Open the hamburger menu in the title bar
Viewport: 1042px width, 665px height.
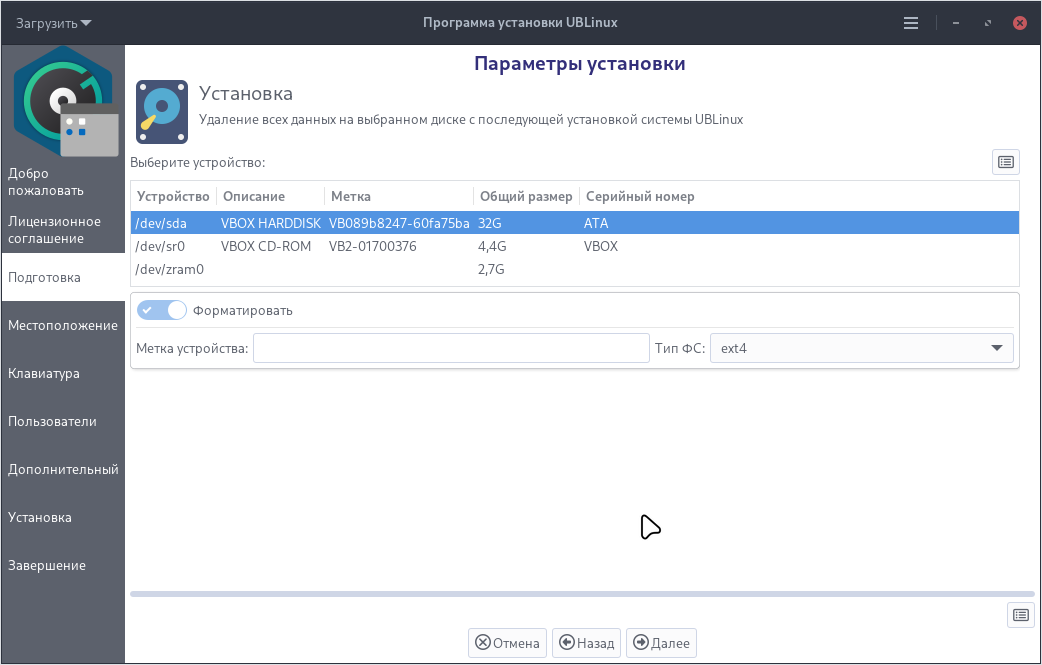pos(911,22)
